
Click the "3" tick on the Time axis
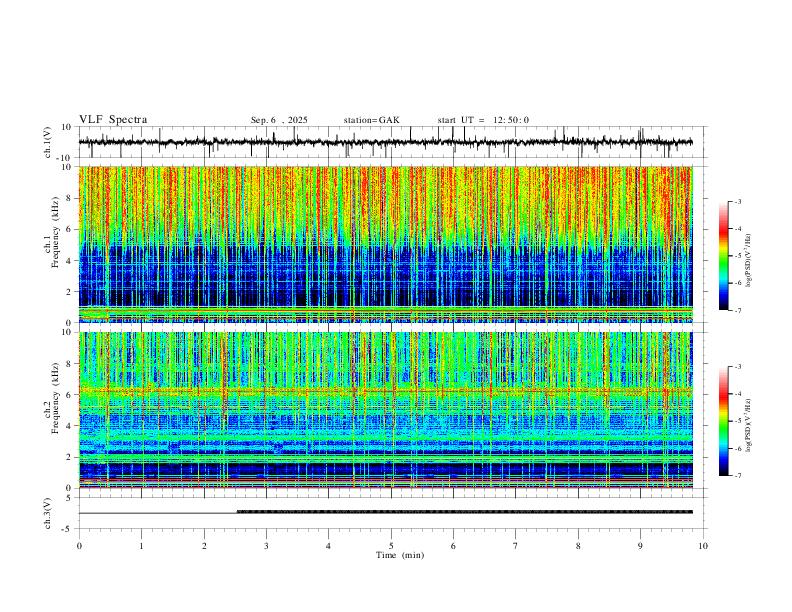tap(266, 546)
